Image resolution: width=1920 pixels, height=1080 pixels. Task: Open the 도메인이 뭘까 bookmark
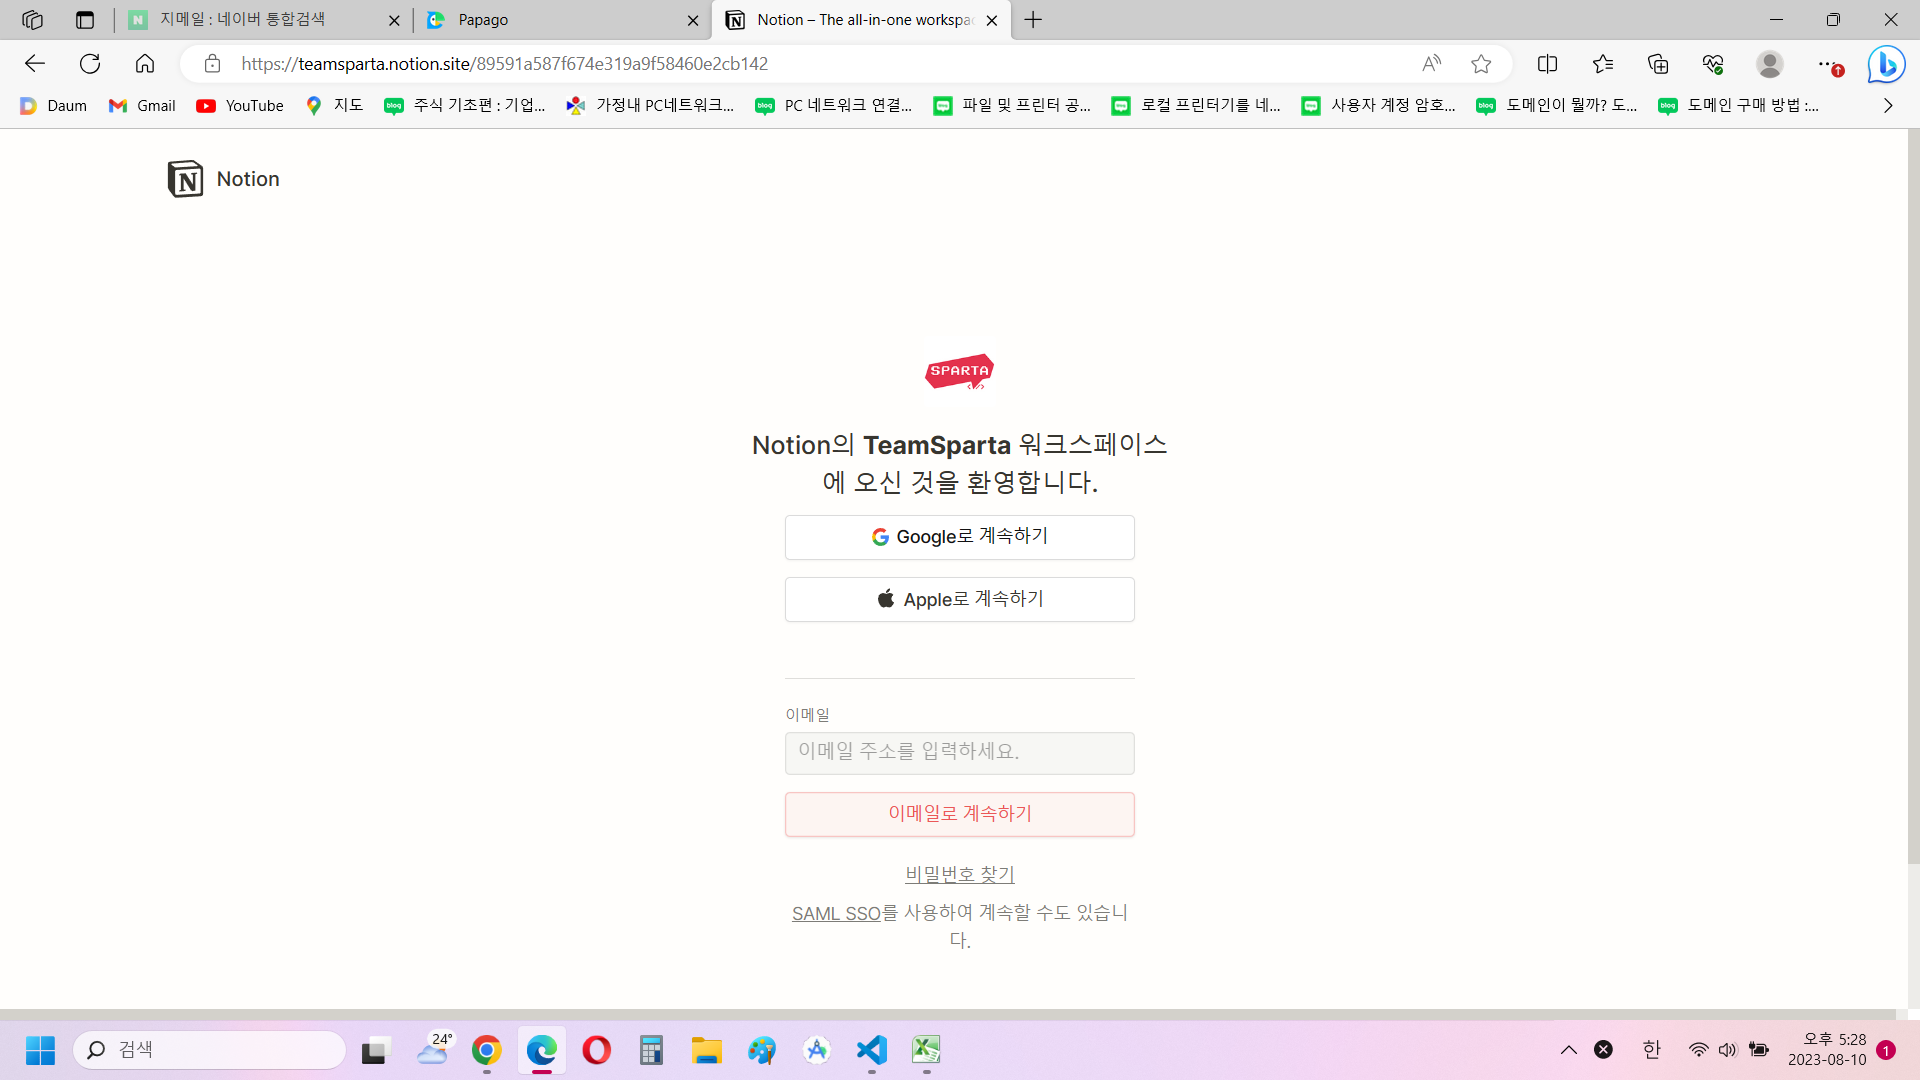click(1557, 106)
